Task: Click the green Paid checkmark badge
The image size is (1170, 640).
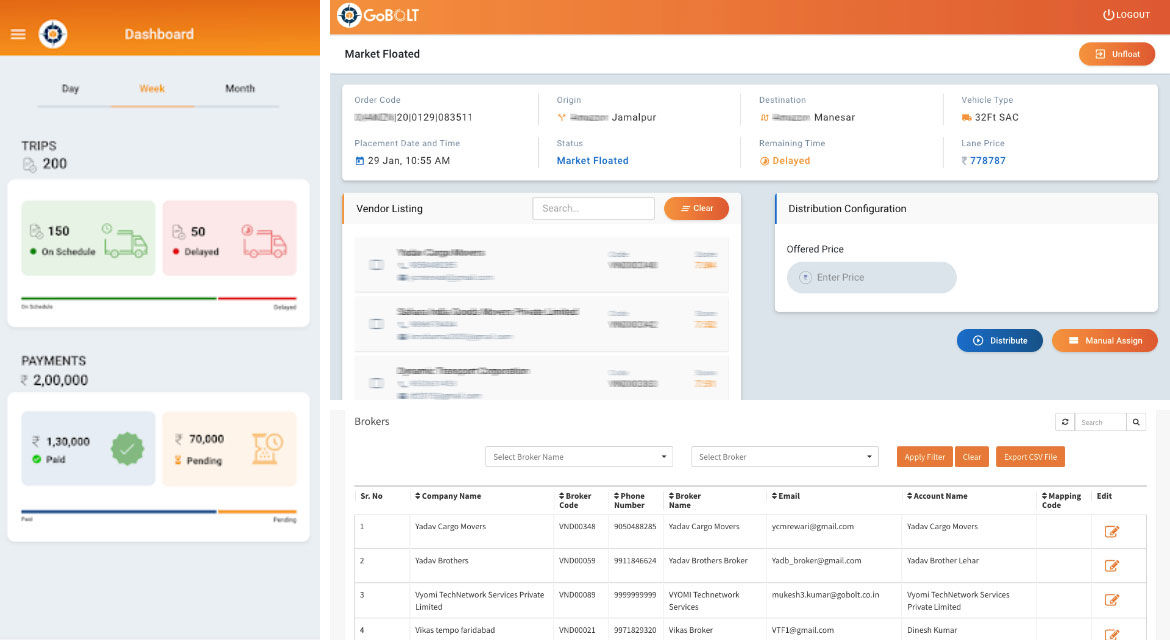Action: (x=127, y=448)
